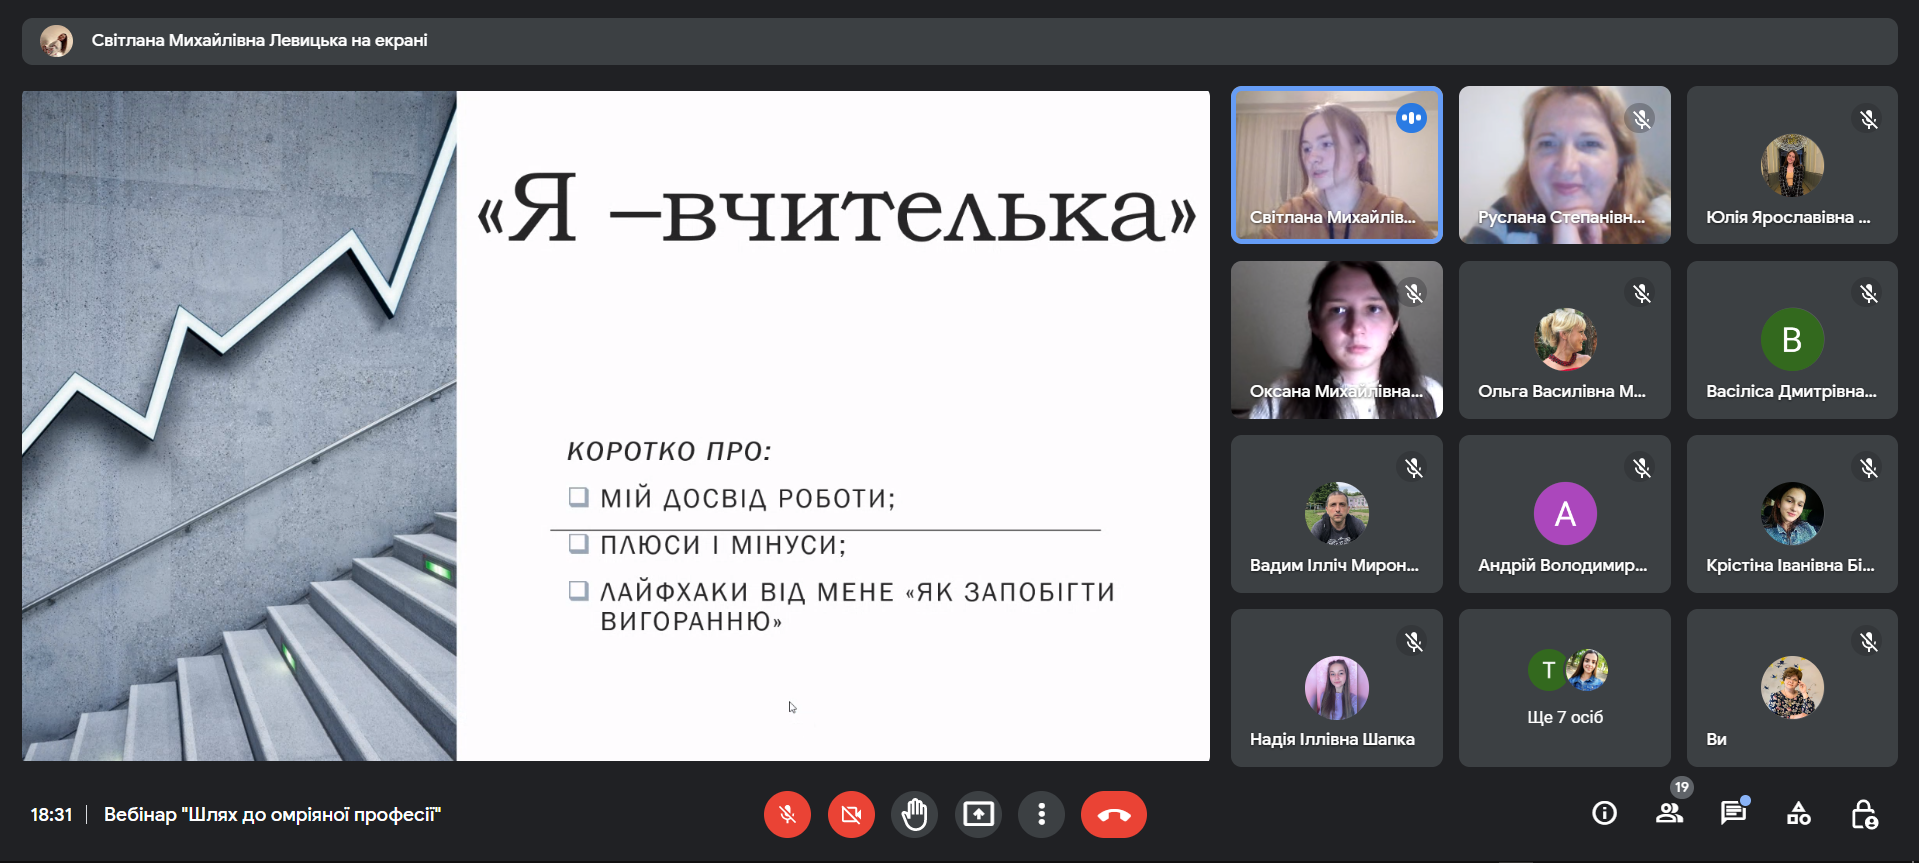Select your own 'Ви' tile
The width and height of the screenshot is (1919, 863).
1792,688
